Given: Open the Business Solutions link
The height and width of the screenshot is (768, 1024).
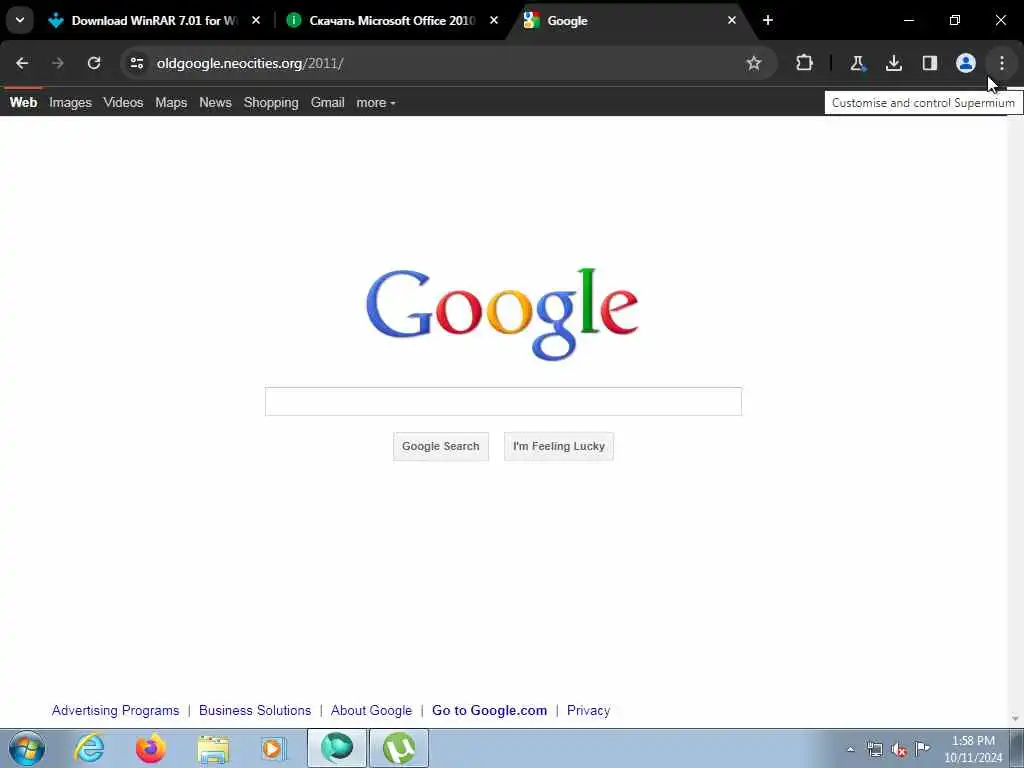Looking at the screenshot, I should click(255, 711).
